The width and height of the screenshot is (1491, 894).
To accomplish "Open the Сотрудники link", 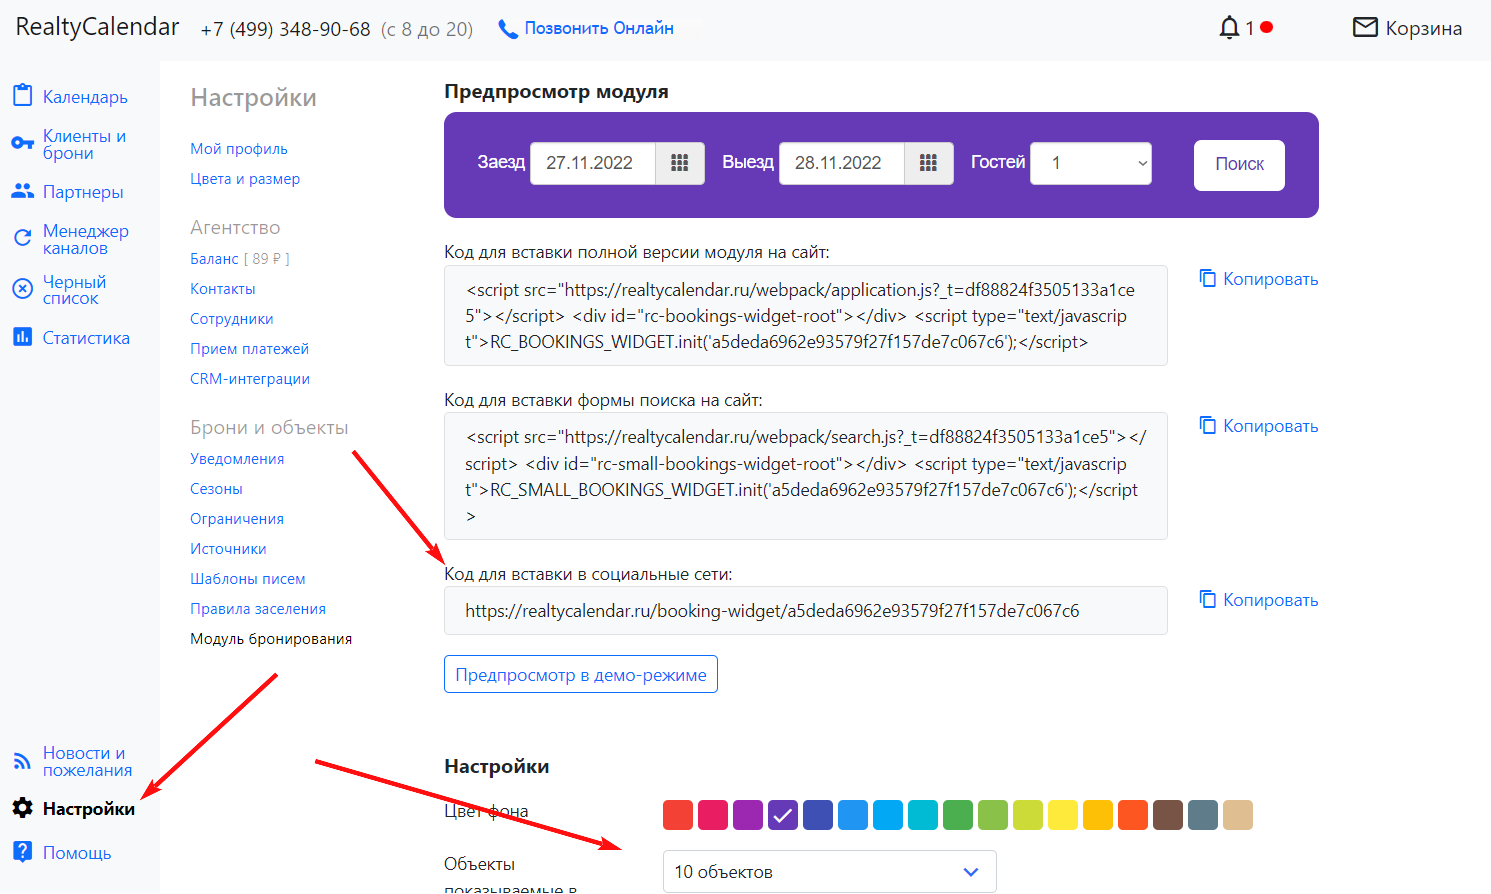I will (x=232, y=319).
